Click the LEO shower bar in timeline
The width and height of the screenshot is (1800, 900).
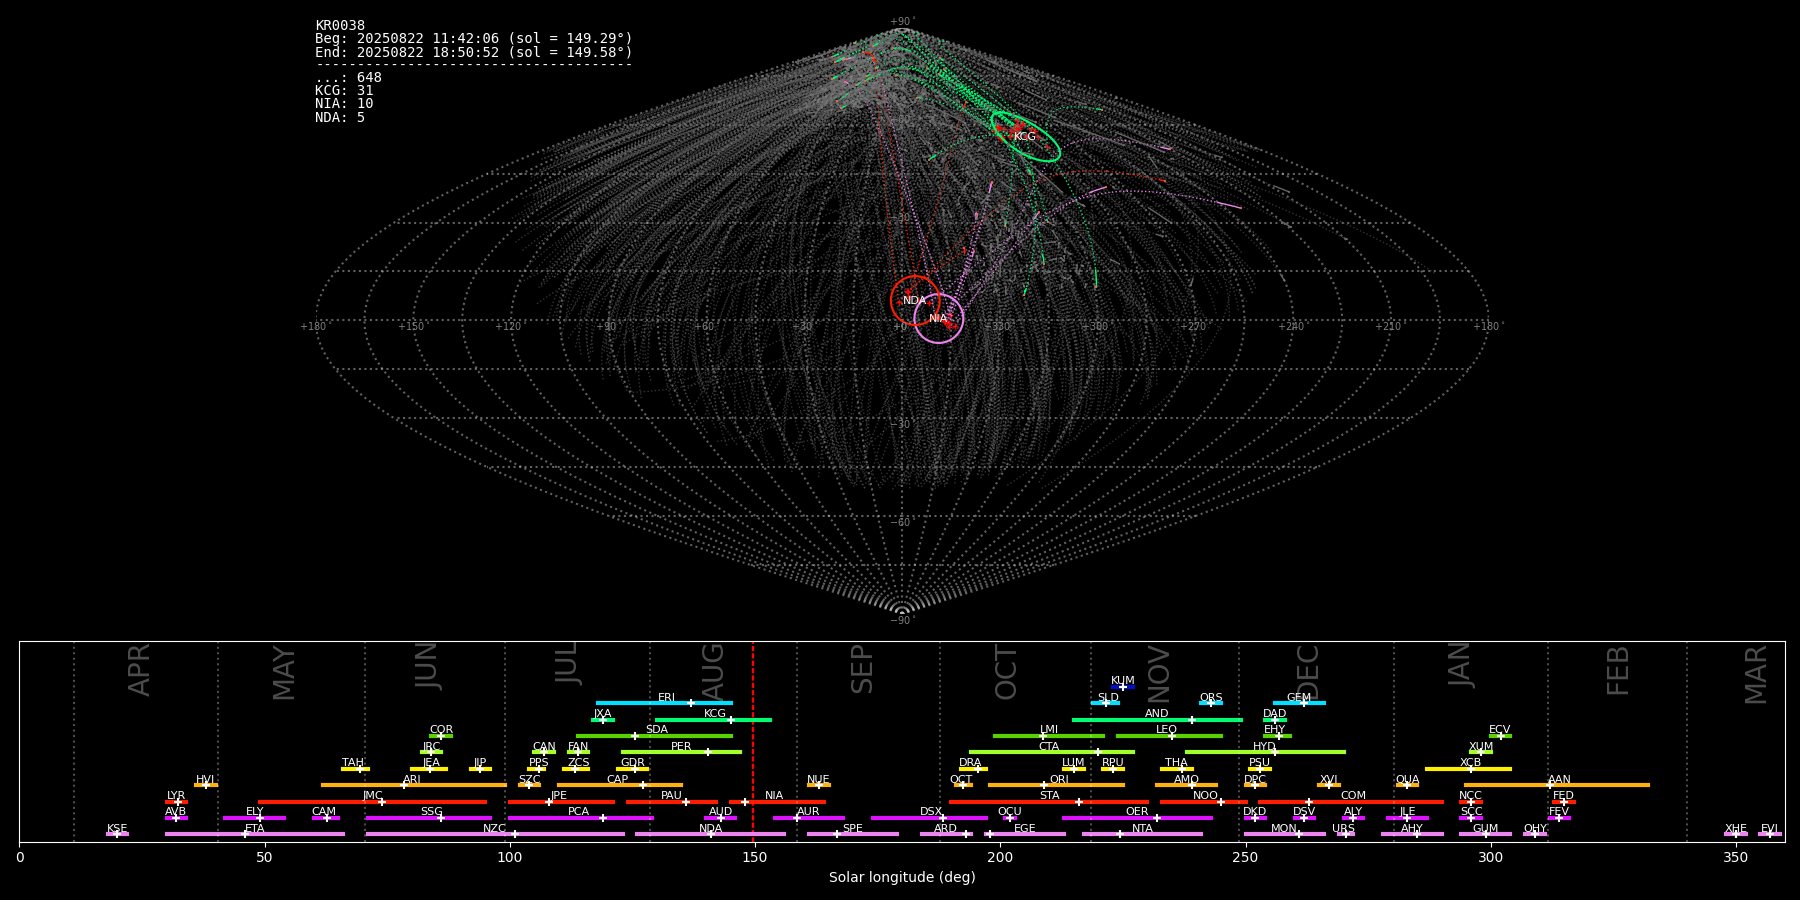coord(1169,736)
